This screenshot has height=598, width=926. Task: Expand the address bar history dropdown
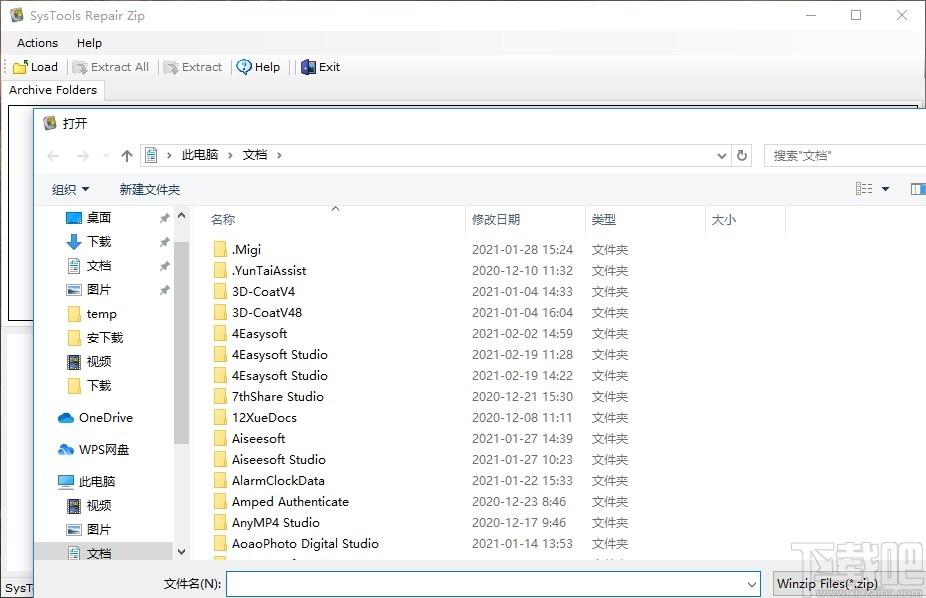(x=722, y=156)
